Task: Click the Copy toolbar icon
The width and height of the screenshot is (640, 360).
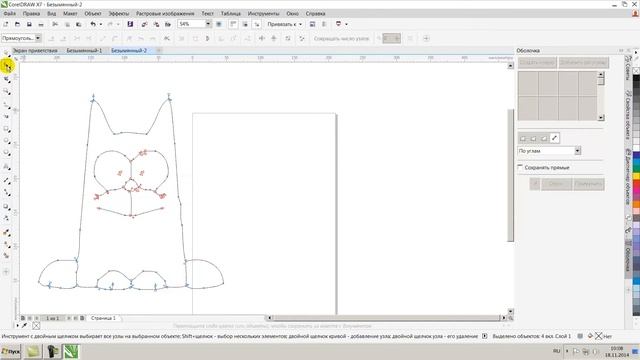Action: (x=67, y=24)
